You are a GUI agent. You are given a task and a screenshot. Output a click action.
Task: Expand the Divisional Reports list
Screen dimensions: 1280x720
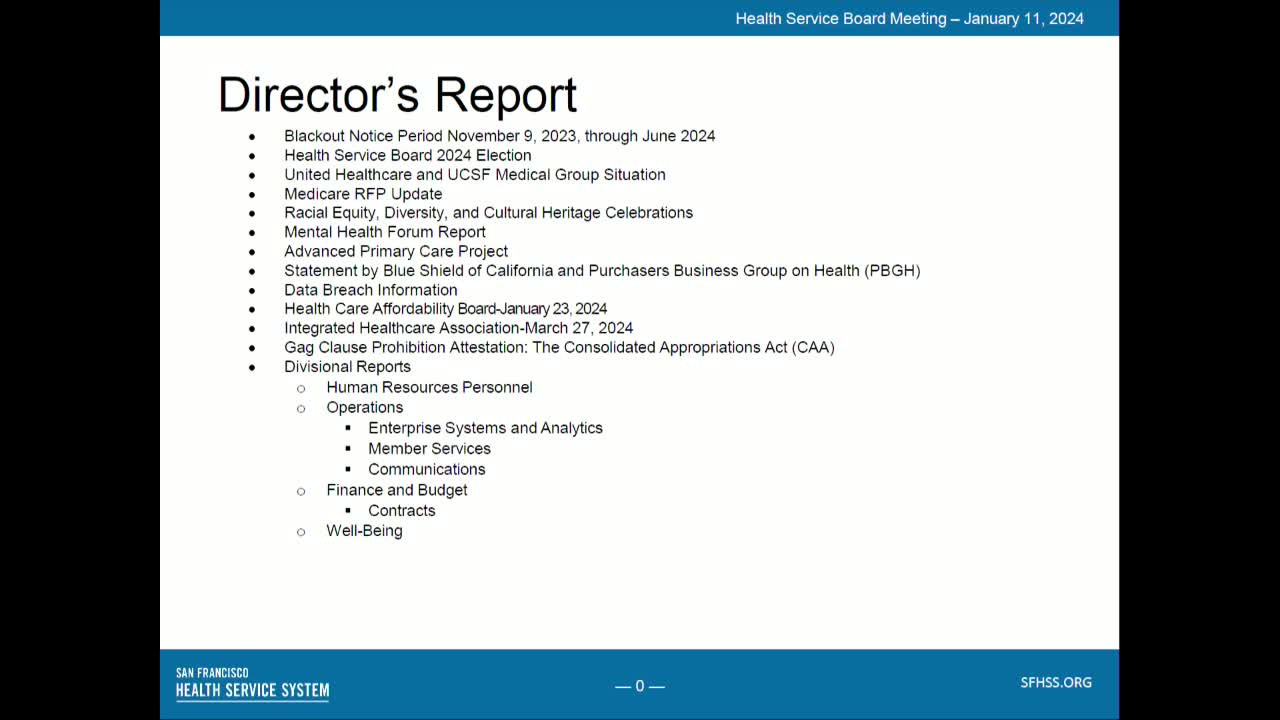[347, 367]
